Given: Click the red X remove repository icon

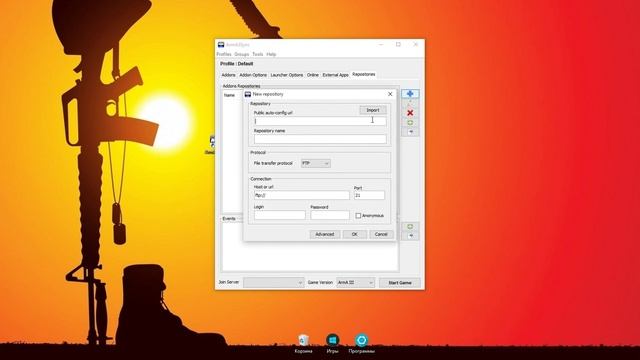Looking at the screenshot, I should [410, 113].
